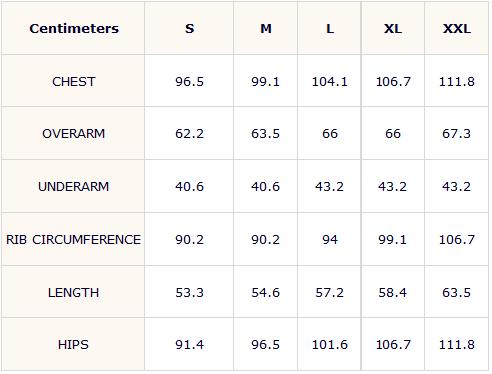Click the LENGTH row label

74,293
